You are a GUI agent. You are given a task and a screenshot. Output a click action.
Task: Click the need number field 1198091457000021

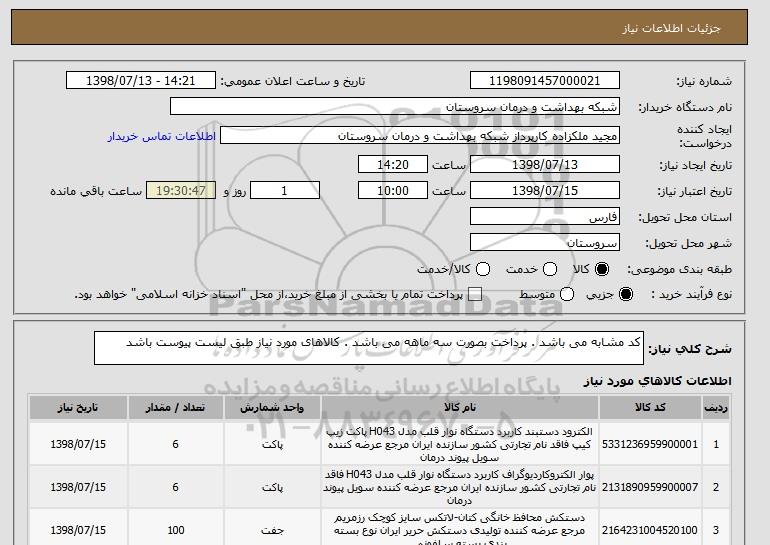click(x=545, y=81)
